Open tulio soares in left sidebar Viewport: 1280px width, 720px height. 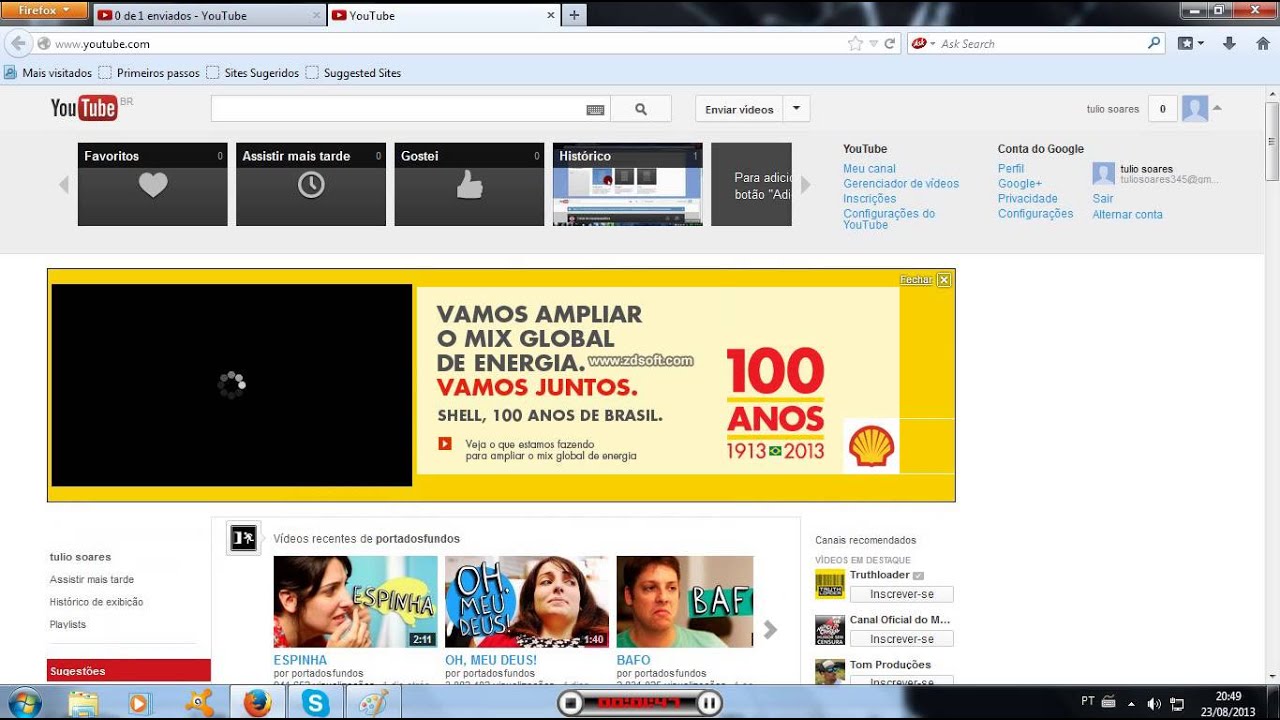point(80,557)
